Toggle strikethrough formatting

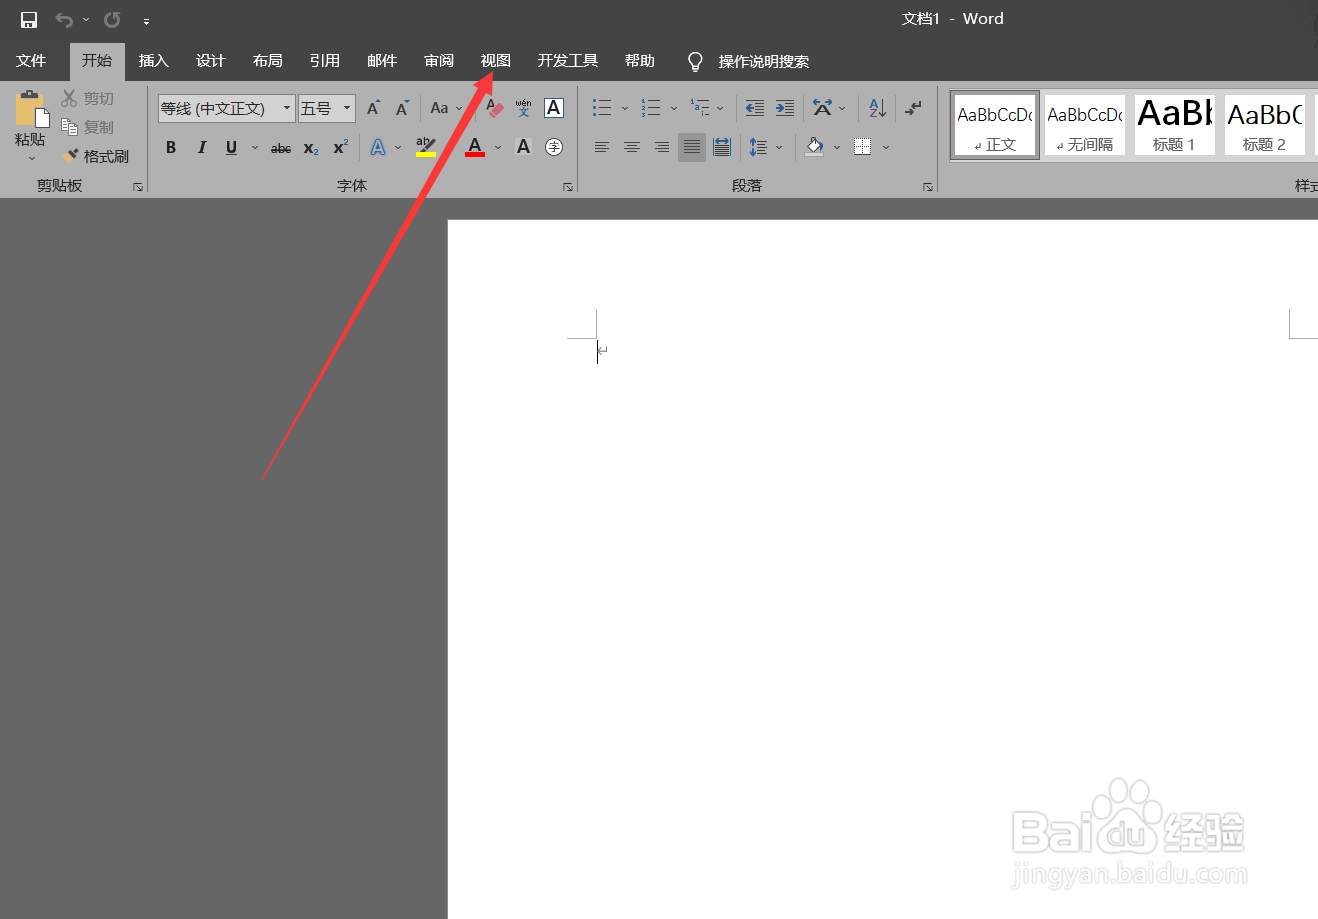281,148
